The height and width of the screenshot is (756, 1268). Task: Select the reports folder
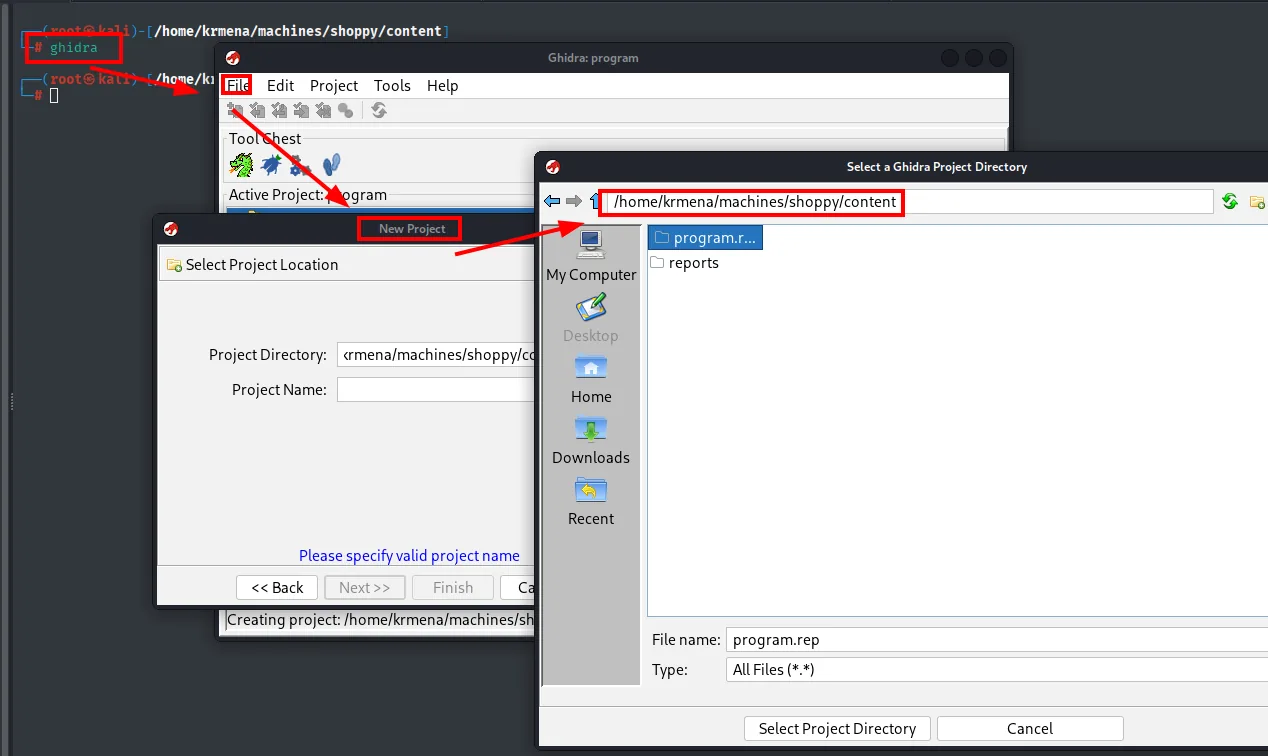(x=685, y=263)
